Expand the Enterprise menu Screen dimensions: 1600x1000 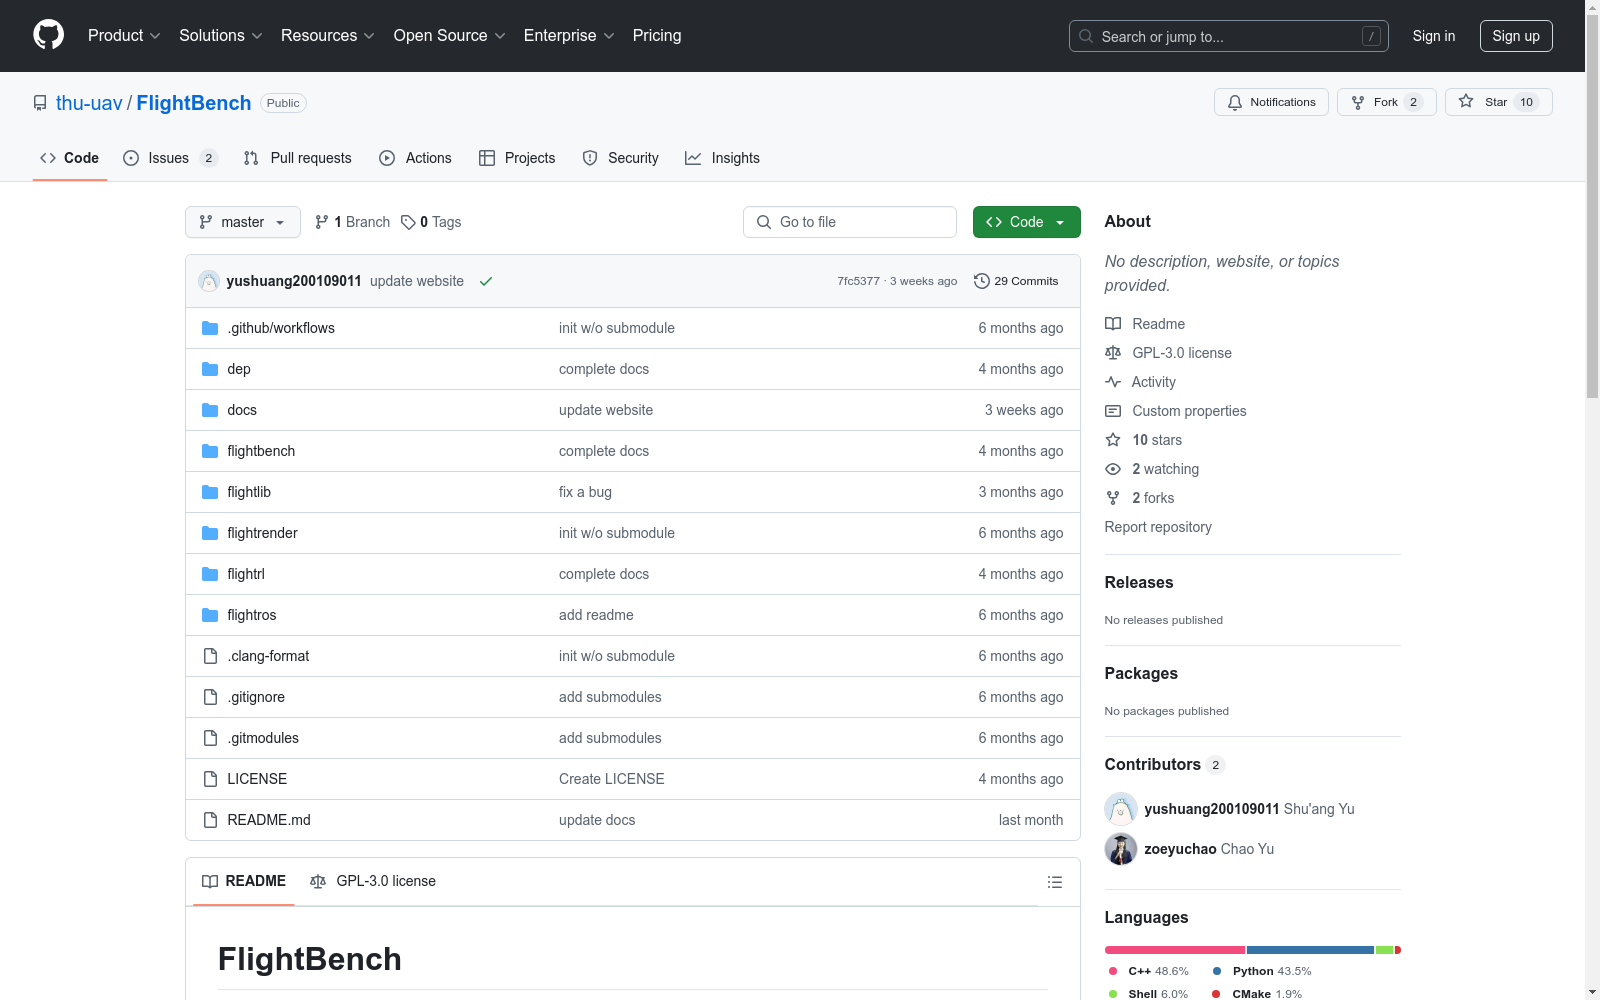569,35
